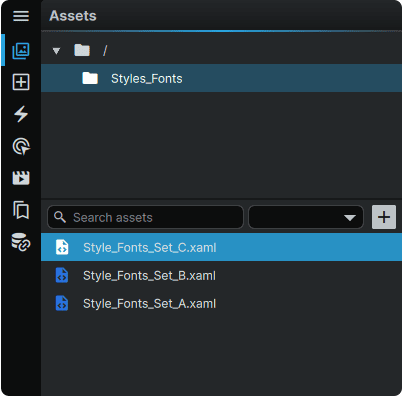Focus the Search assets field

coord(145,217)
